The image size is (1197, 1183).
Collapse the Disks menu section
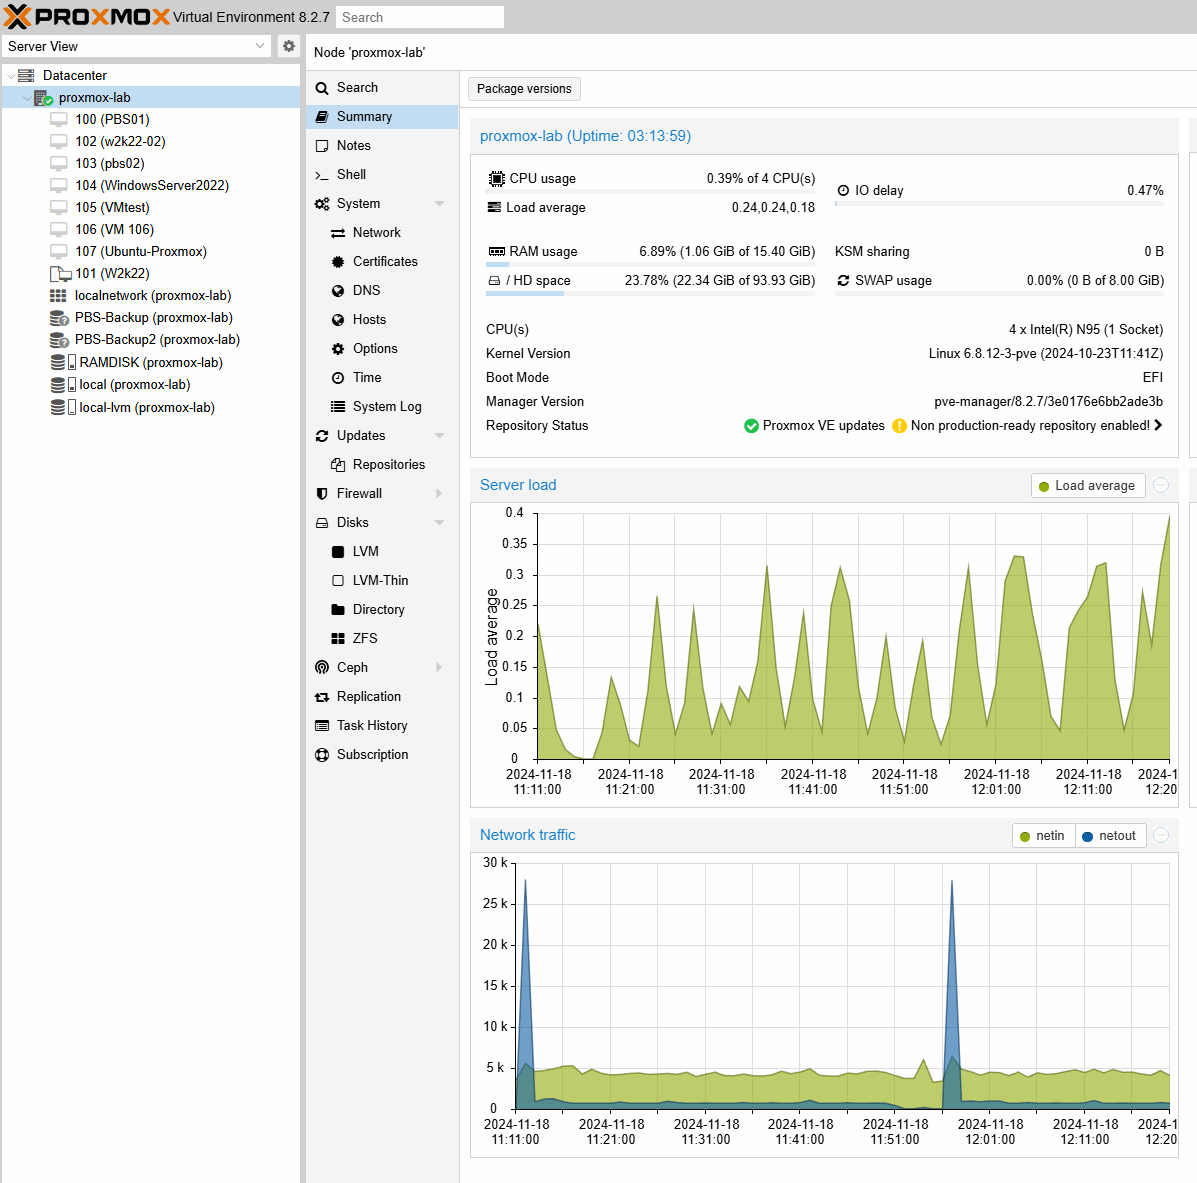(x=439, y=523)
